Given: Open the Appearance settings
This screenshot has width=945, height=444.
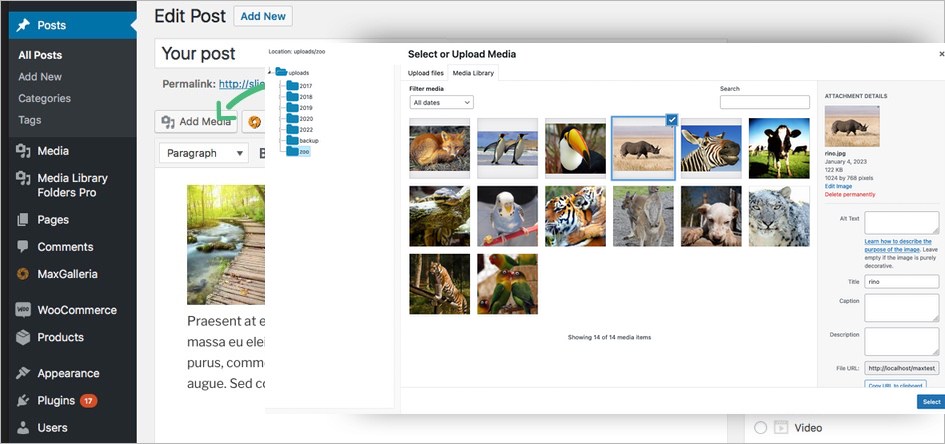Looking at the screenshot, I should click(x=68, y=373).
